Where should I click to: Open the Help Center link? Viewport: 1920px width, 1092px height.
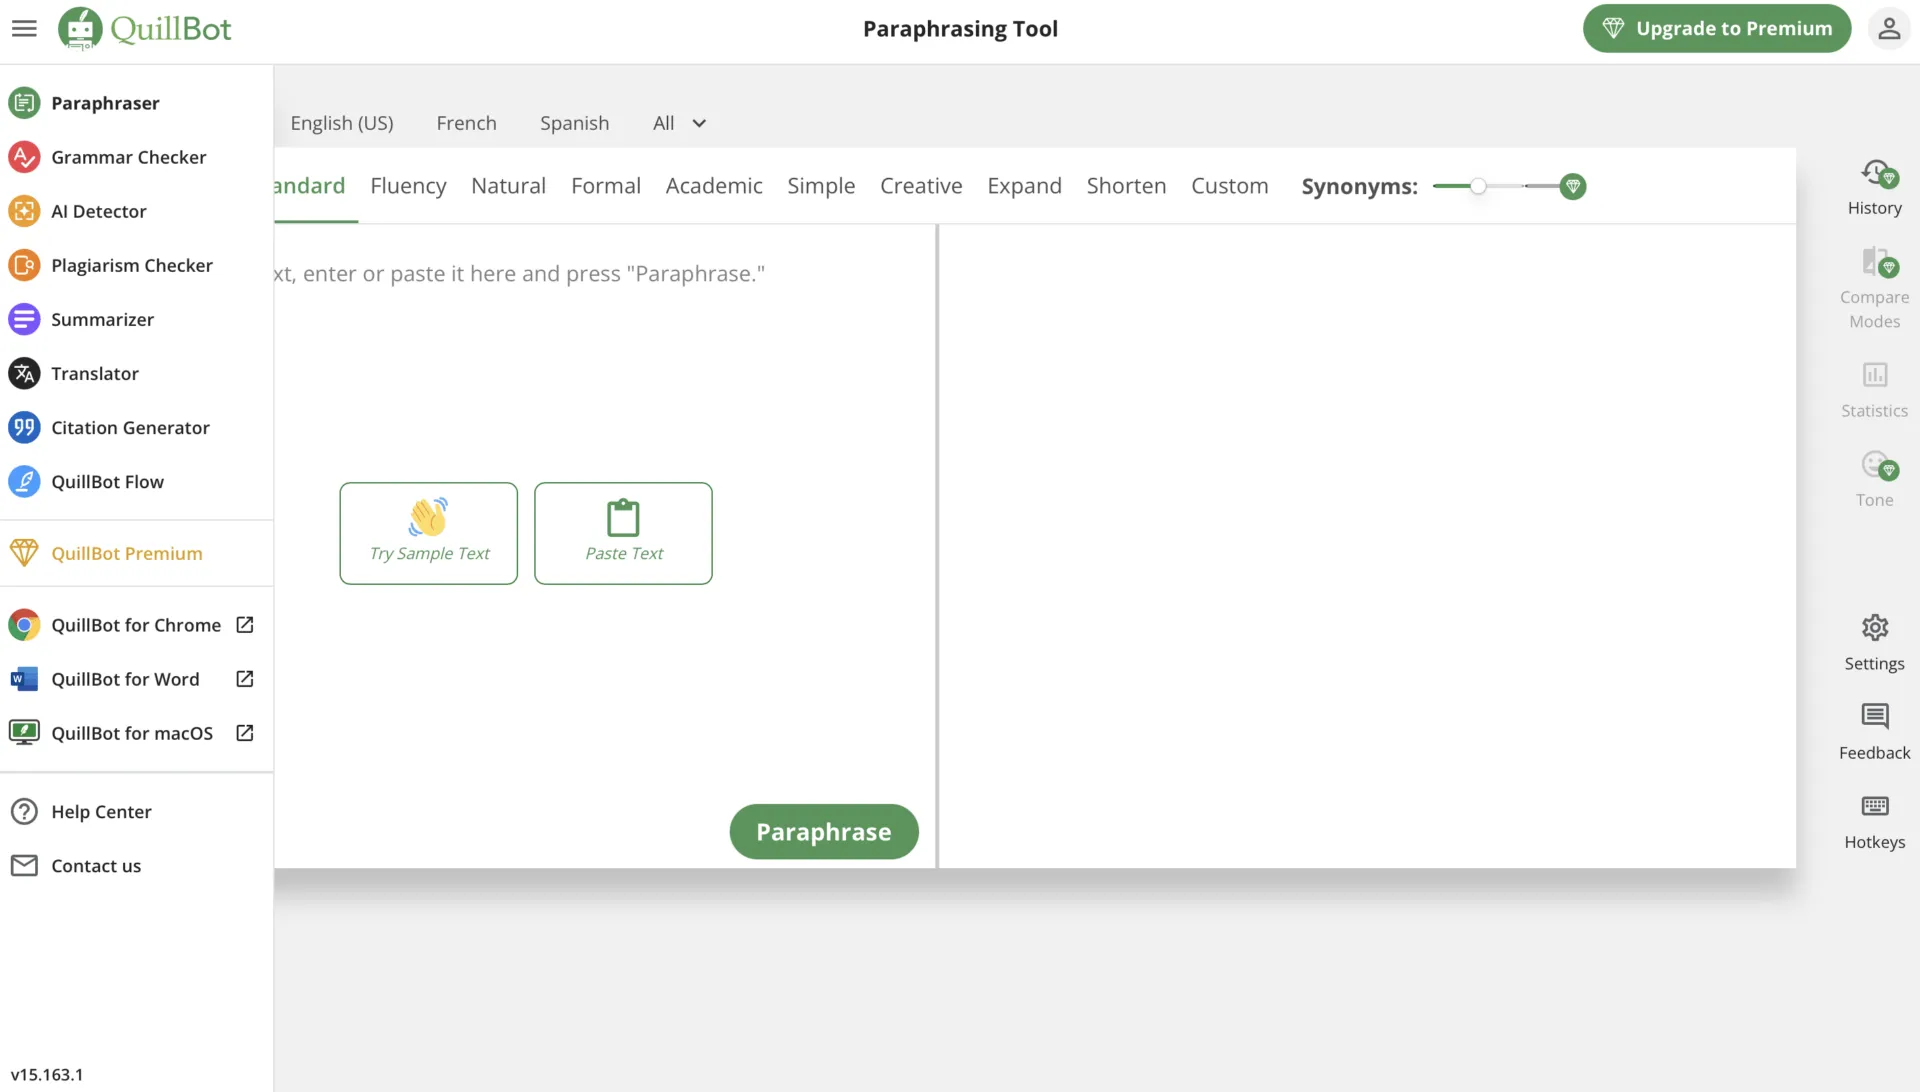101,811
